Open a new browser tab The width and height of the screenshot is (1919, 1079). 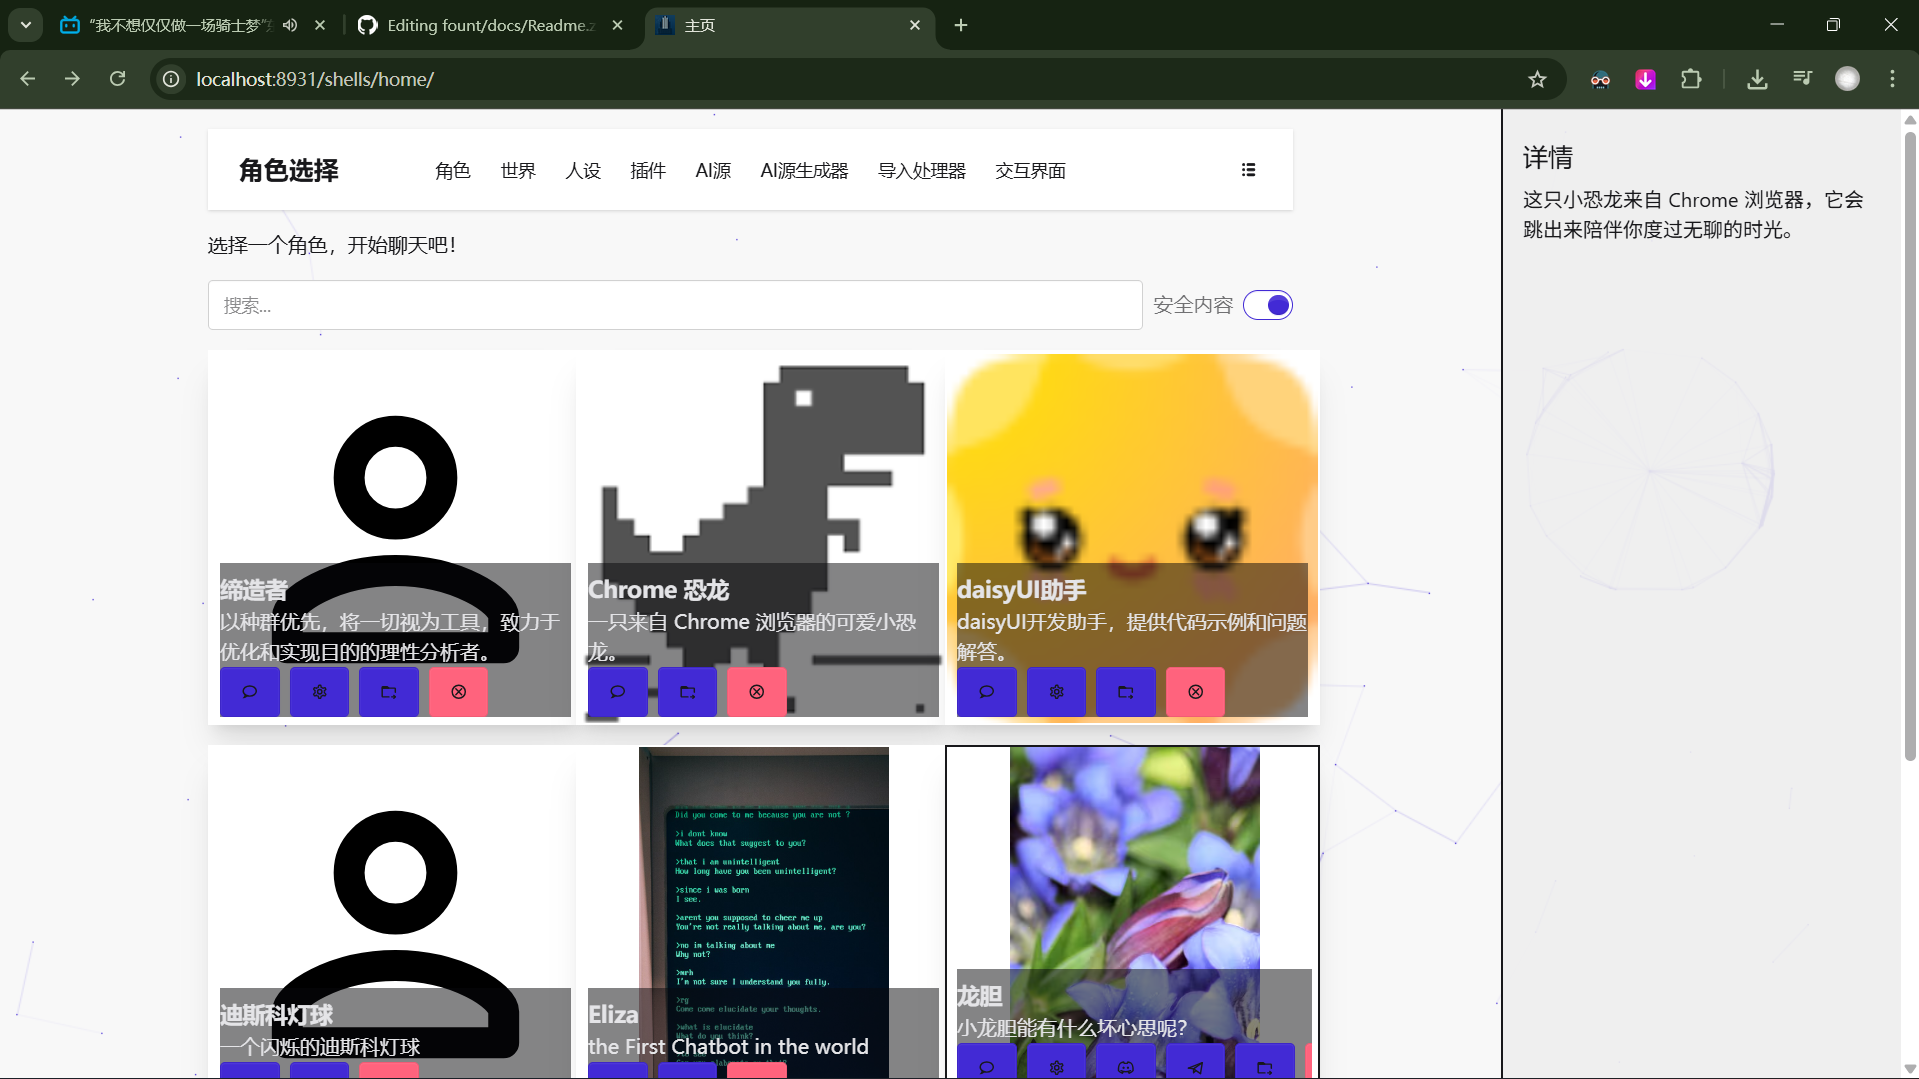tap(961, 25)
